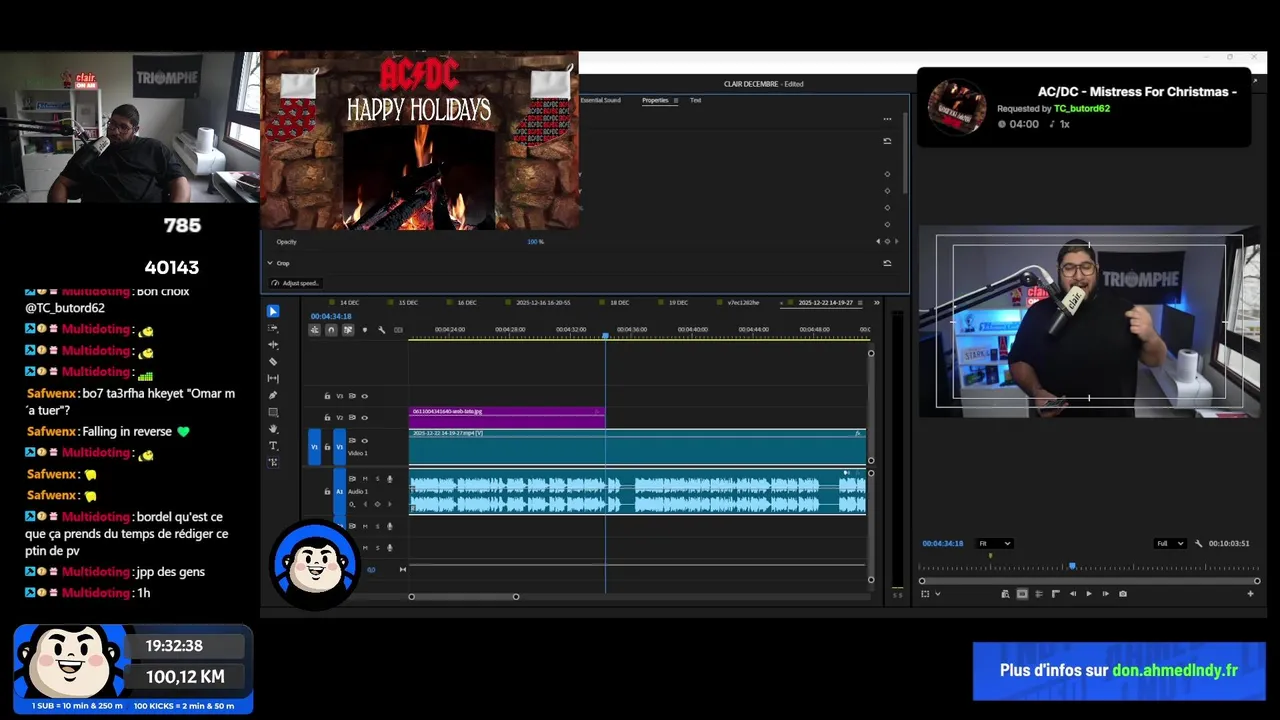Click the timeline horizontal zoom scrollbar

pos(463,597)
